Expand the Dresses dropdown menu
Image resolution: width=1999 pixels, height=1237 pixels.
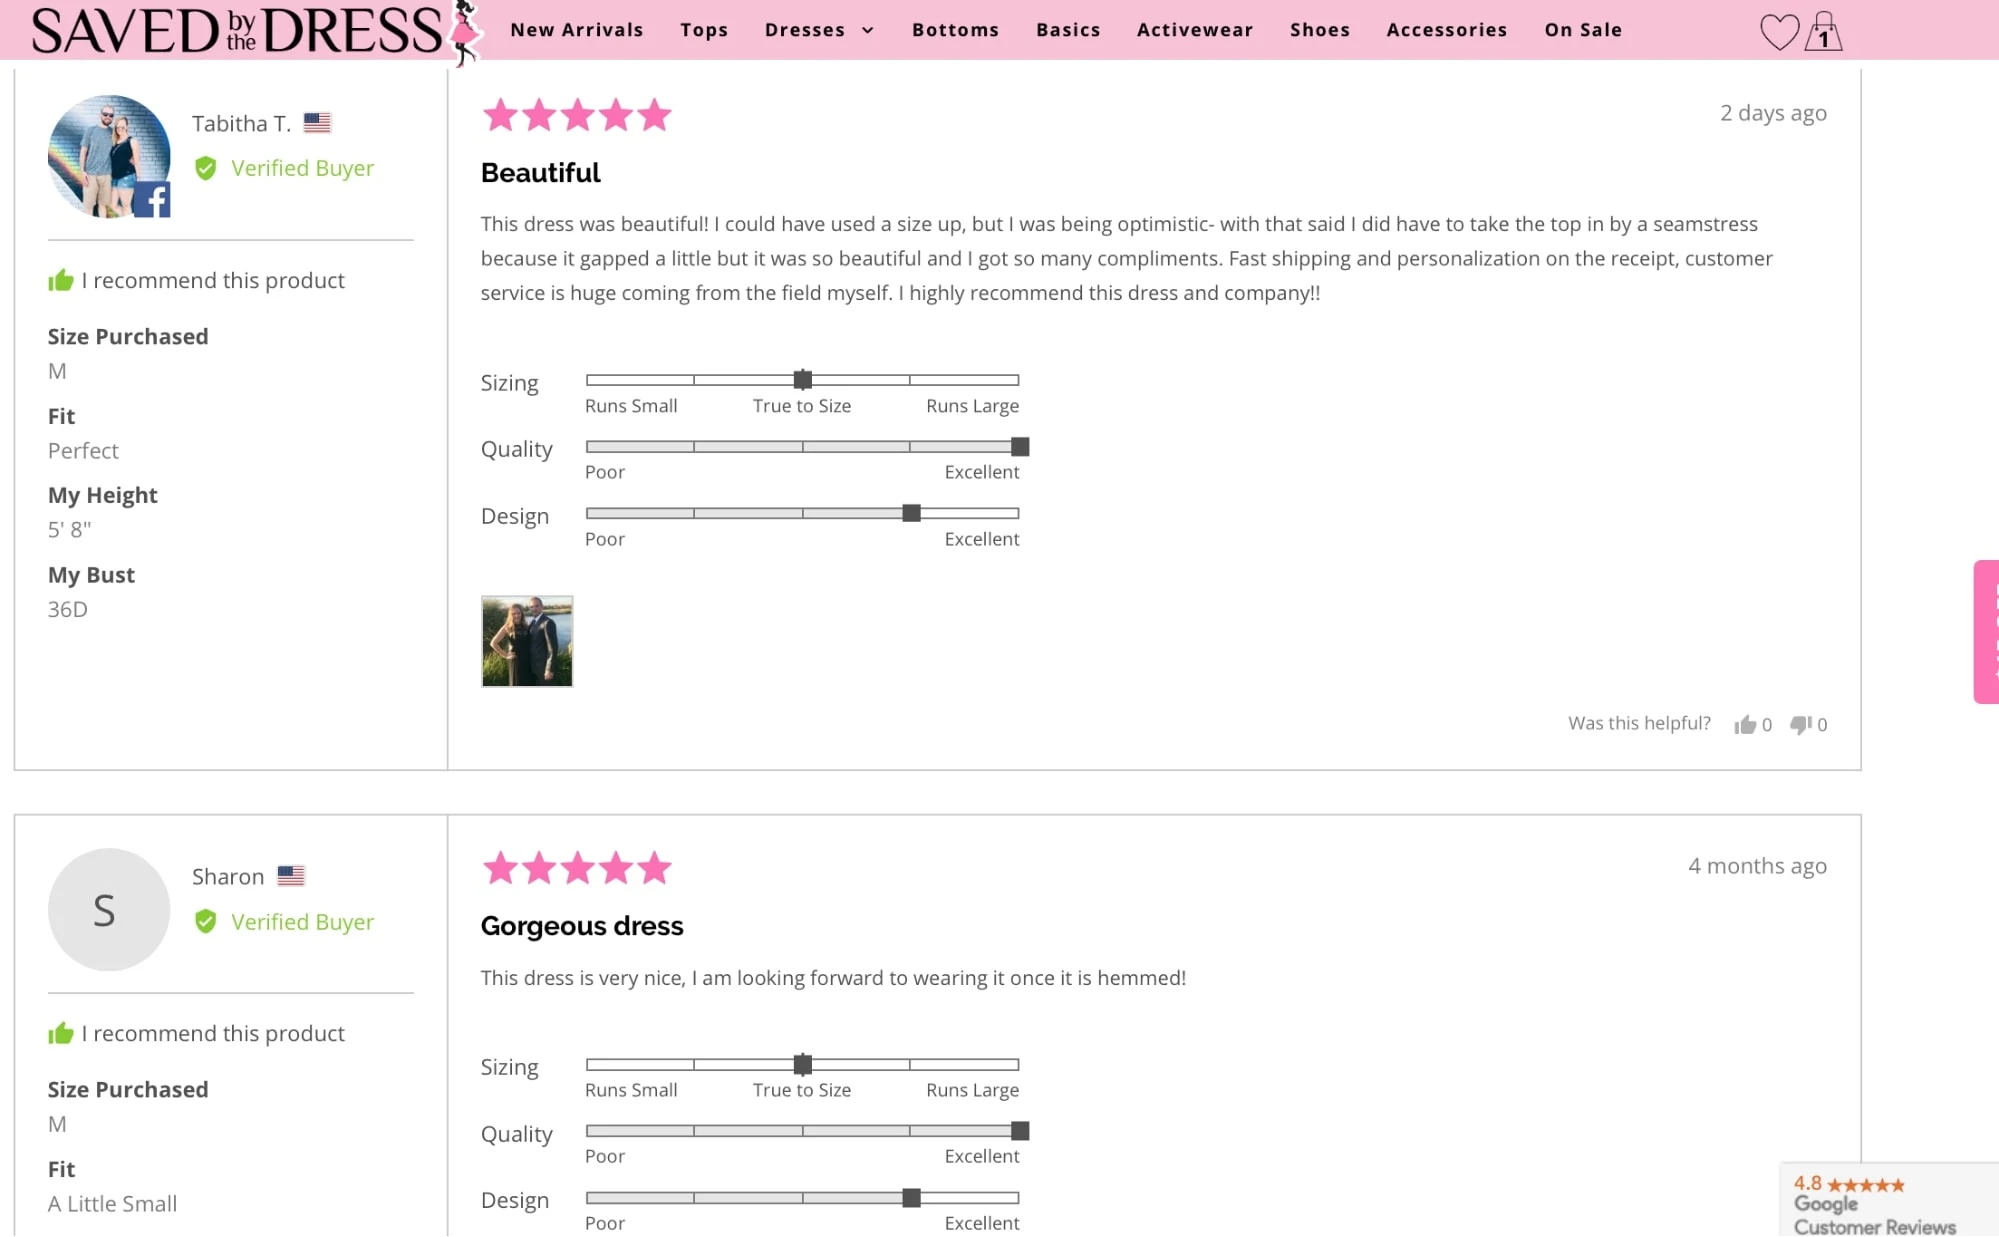point(819,30)
